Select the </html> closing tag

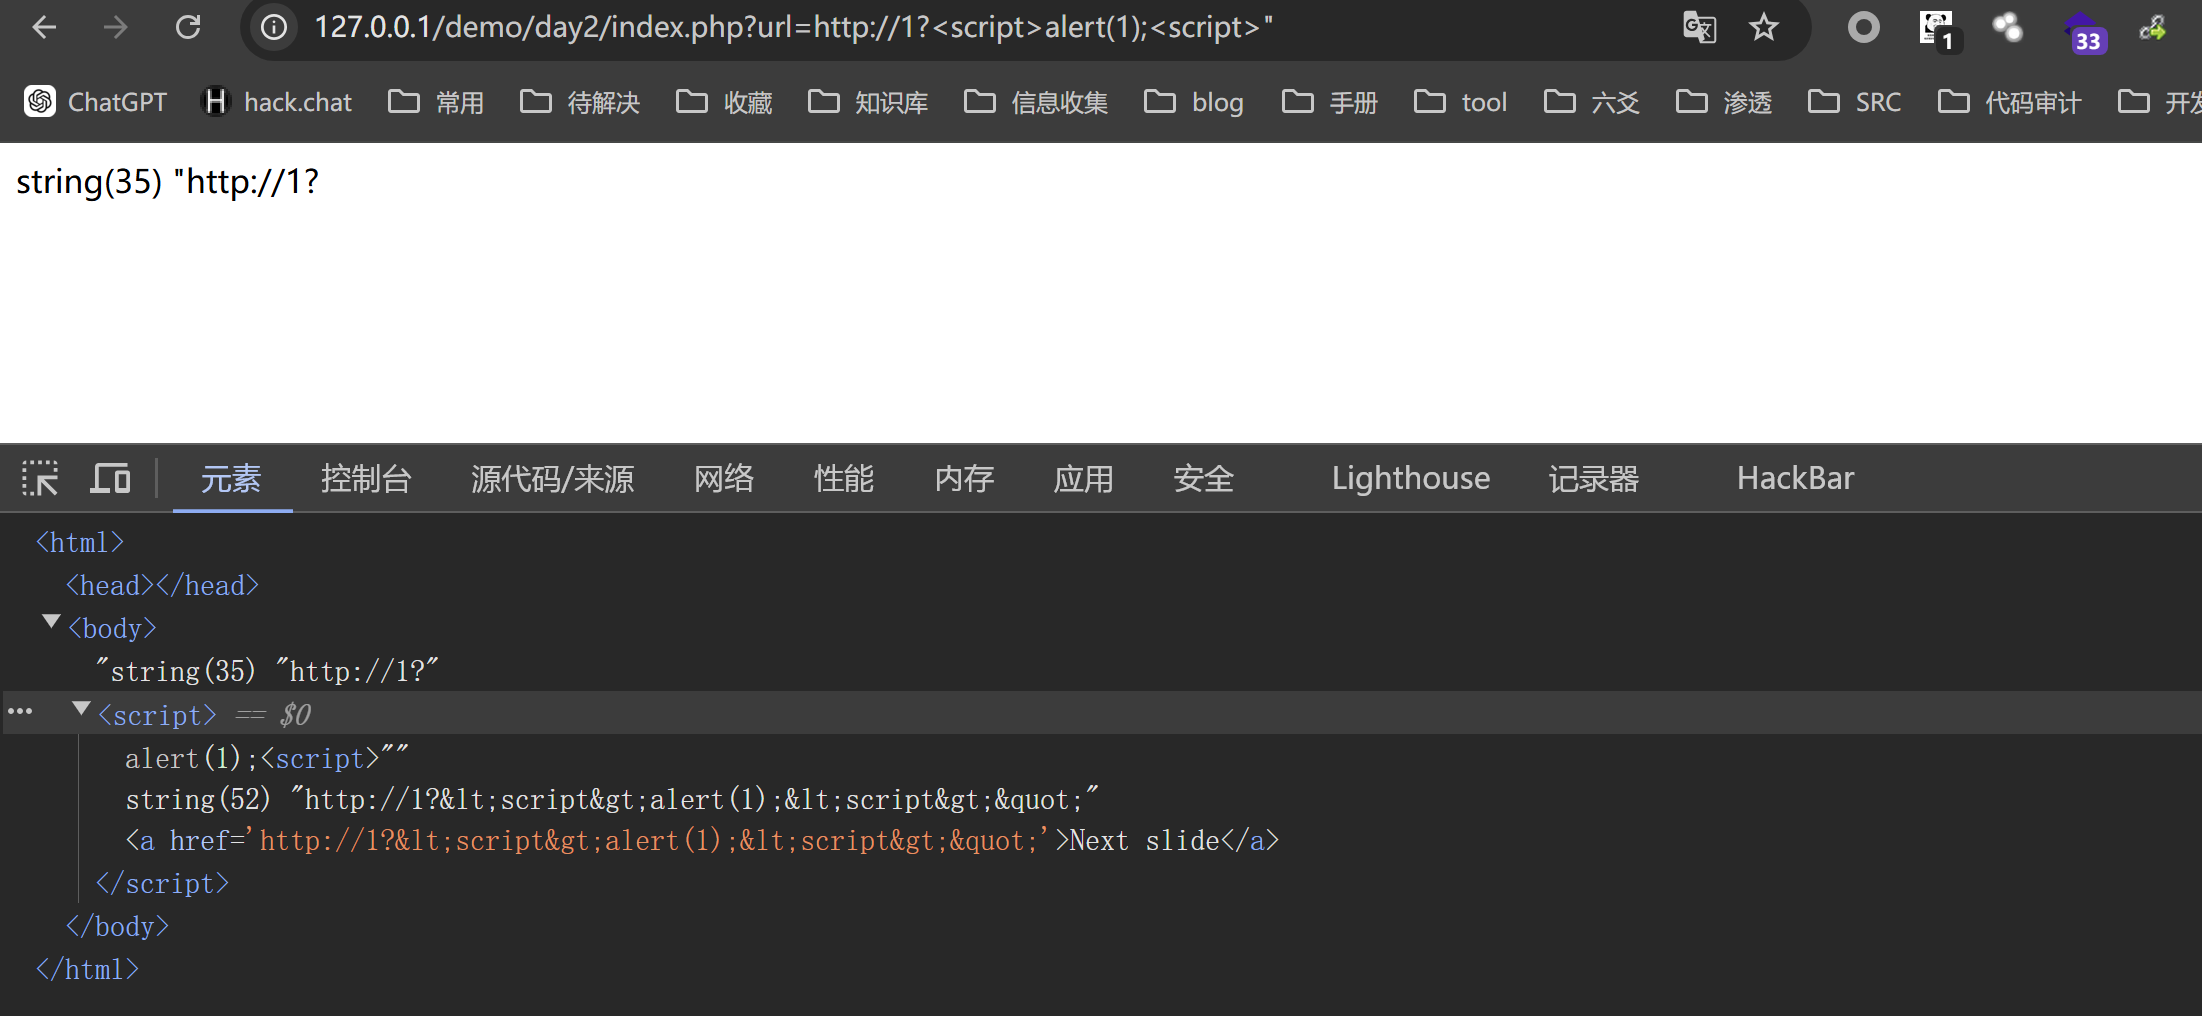(x=87, y=970)
